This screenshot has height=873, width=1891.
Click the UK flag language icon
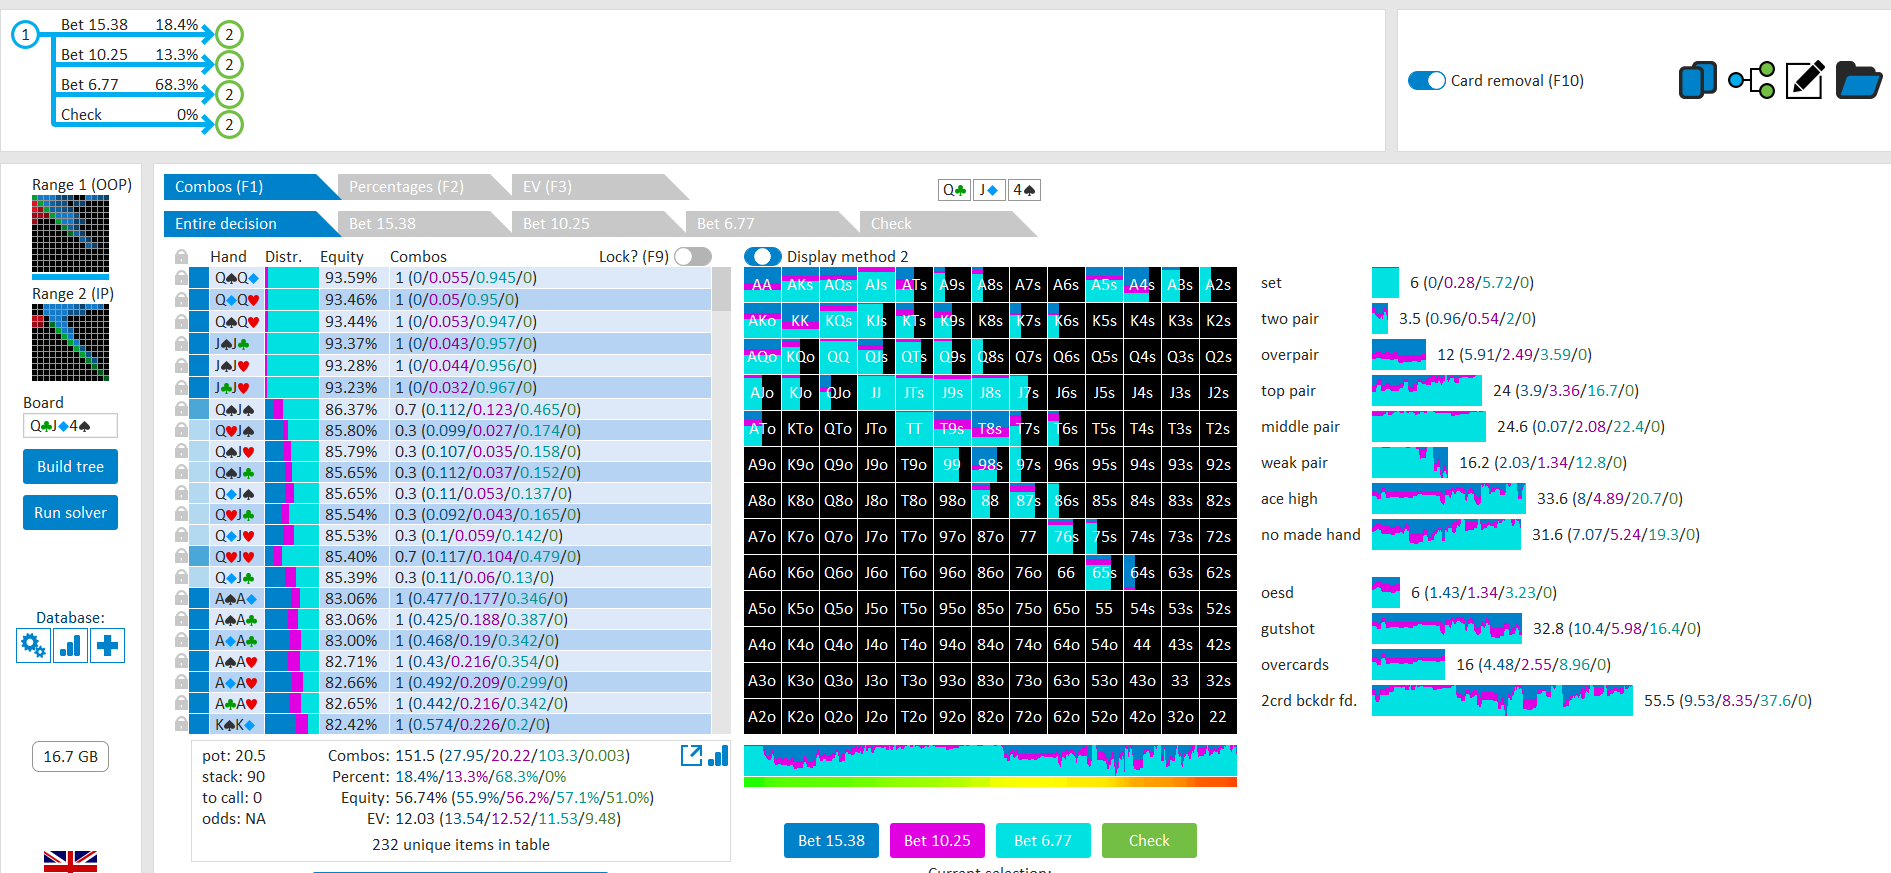point(70,861)
